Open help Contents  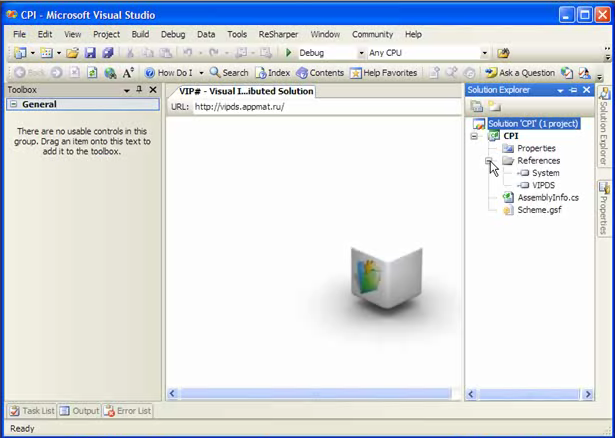click(x=320, y=73)
